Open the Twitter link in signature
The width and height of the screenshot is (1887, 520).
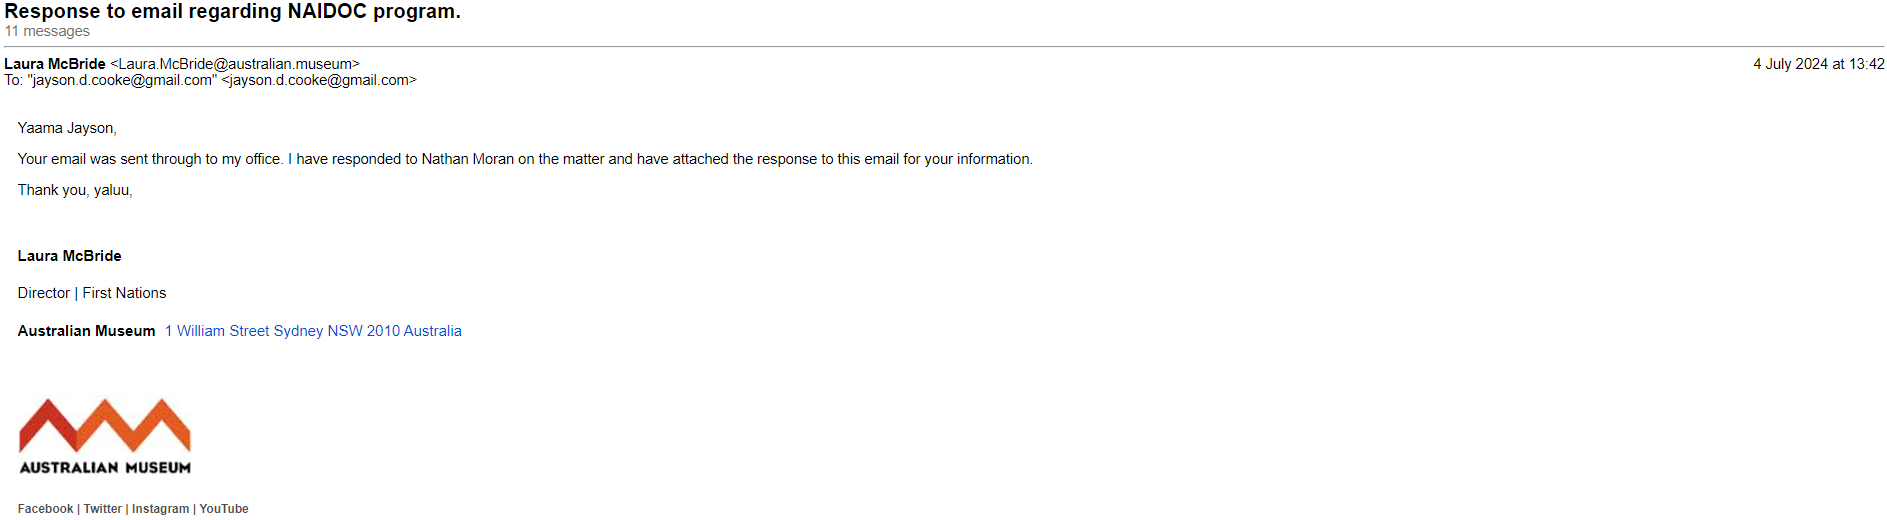click(103, 509)
